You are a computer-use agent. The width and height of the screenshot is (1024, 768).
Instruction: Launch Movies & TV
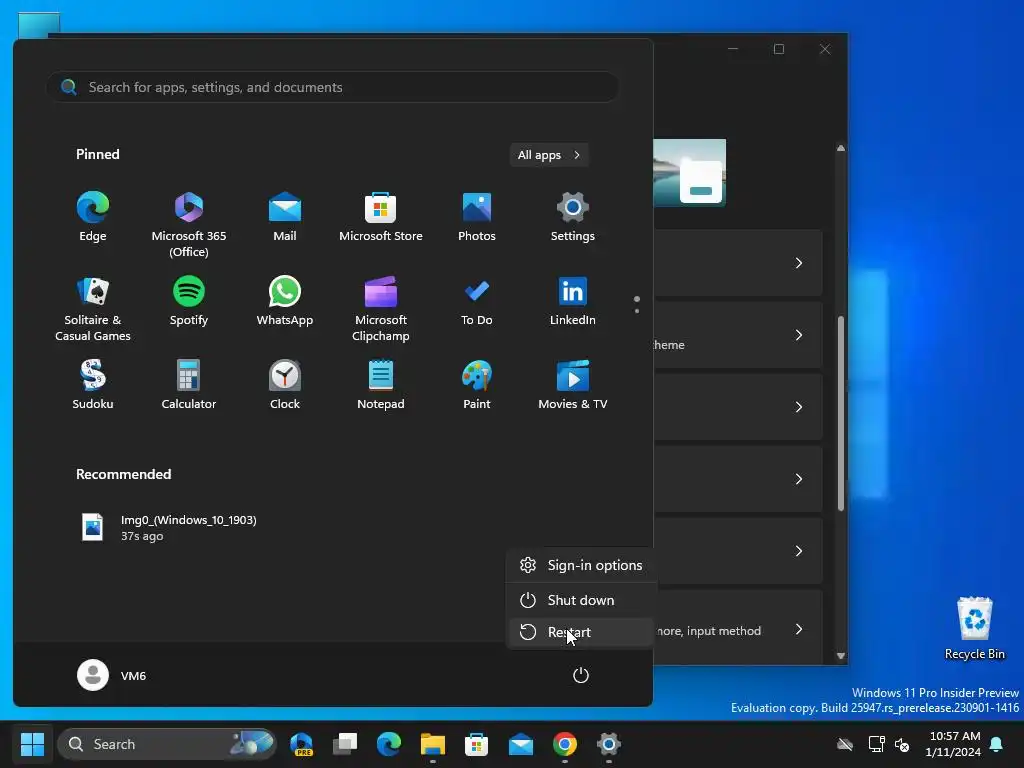pyautogui.click(x=573, y=385)
